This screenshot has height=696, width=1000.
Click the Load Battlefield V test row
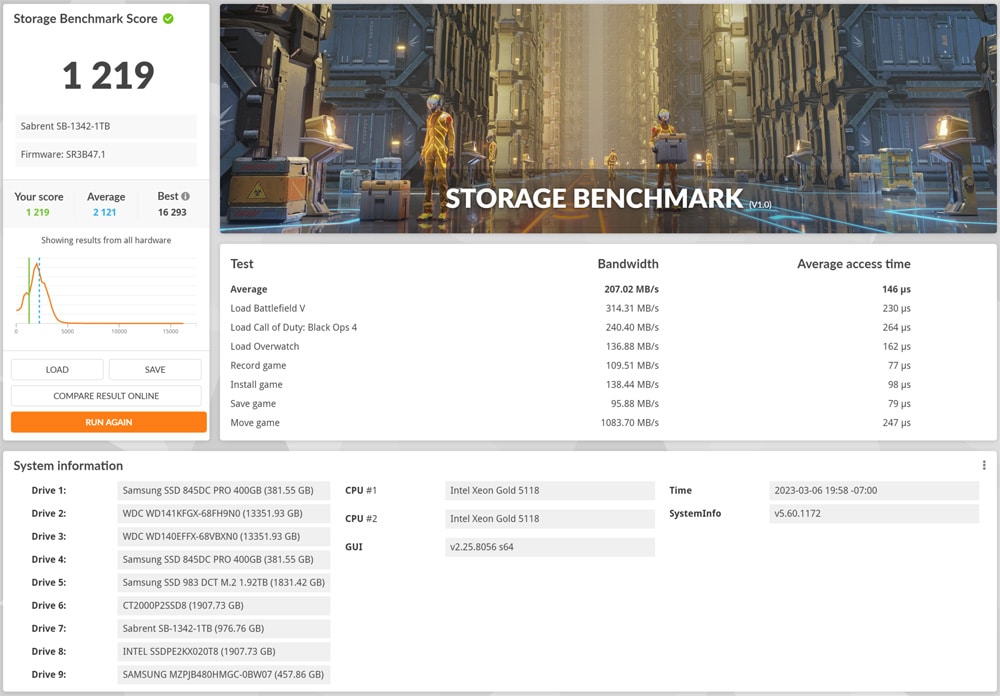(x=570, y=308)
